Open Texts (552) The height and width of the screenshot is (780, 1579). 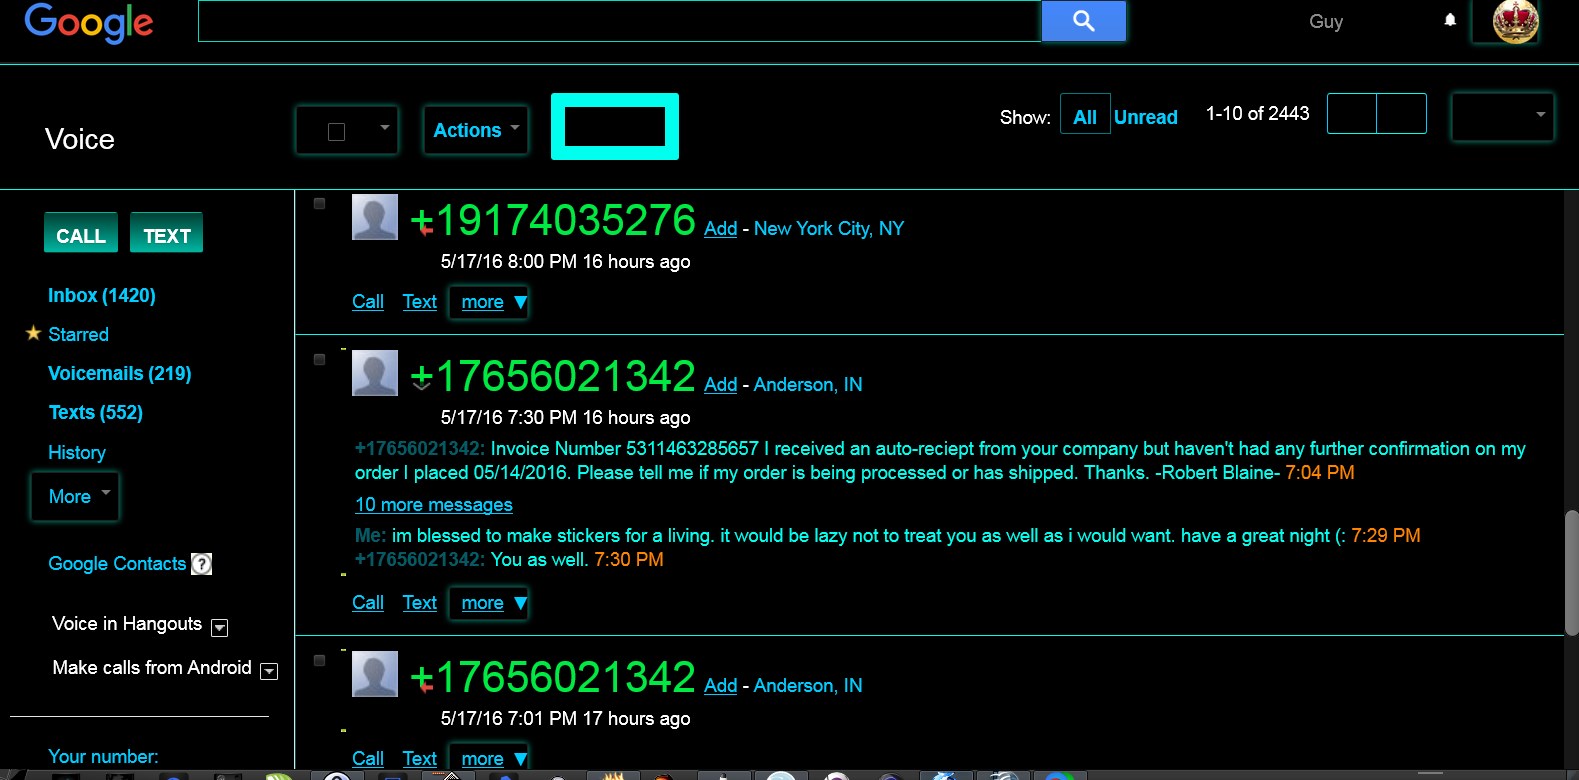(x=96, y=412)
